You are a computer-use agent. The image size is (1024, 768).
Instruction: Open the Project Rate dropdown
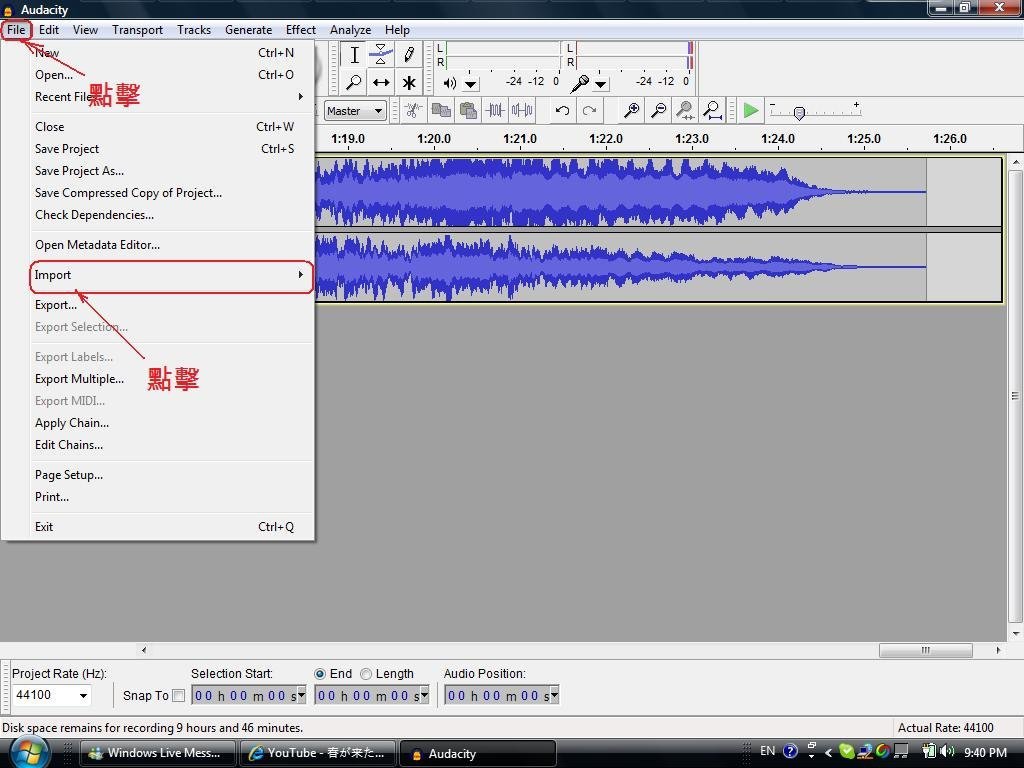click(83, 696)
